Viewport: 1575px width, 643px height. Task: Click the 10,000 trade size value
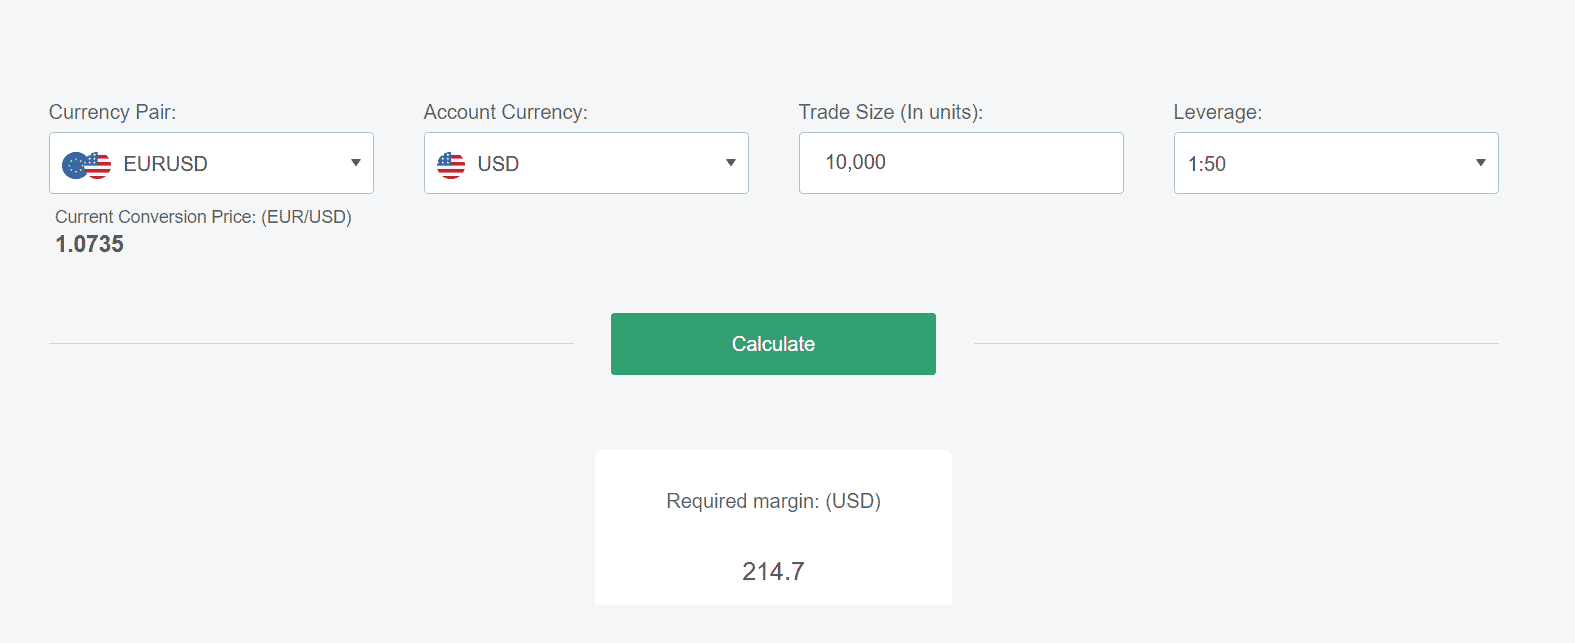tap(855, 162)
